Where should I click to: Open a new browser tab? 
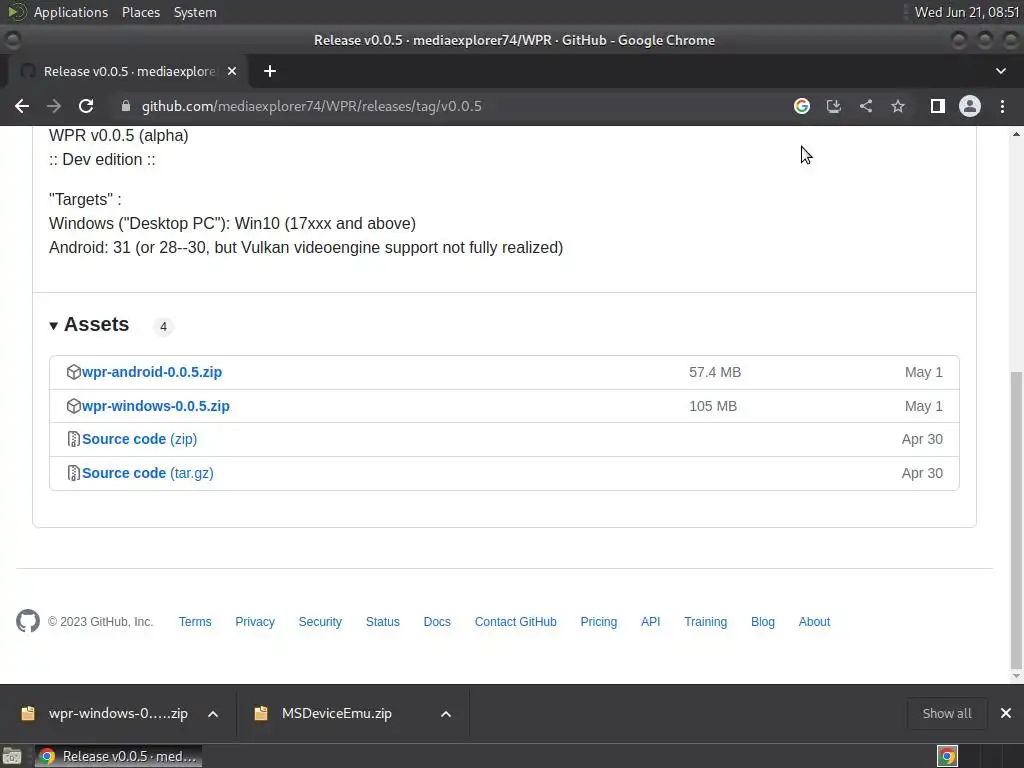[270, 71]
